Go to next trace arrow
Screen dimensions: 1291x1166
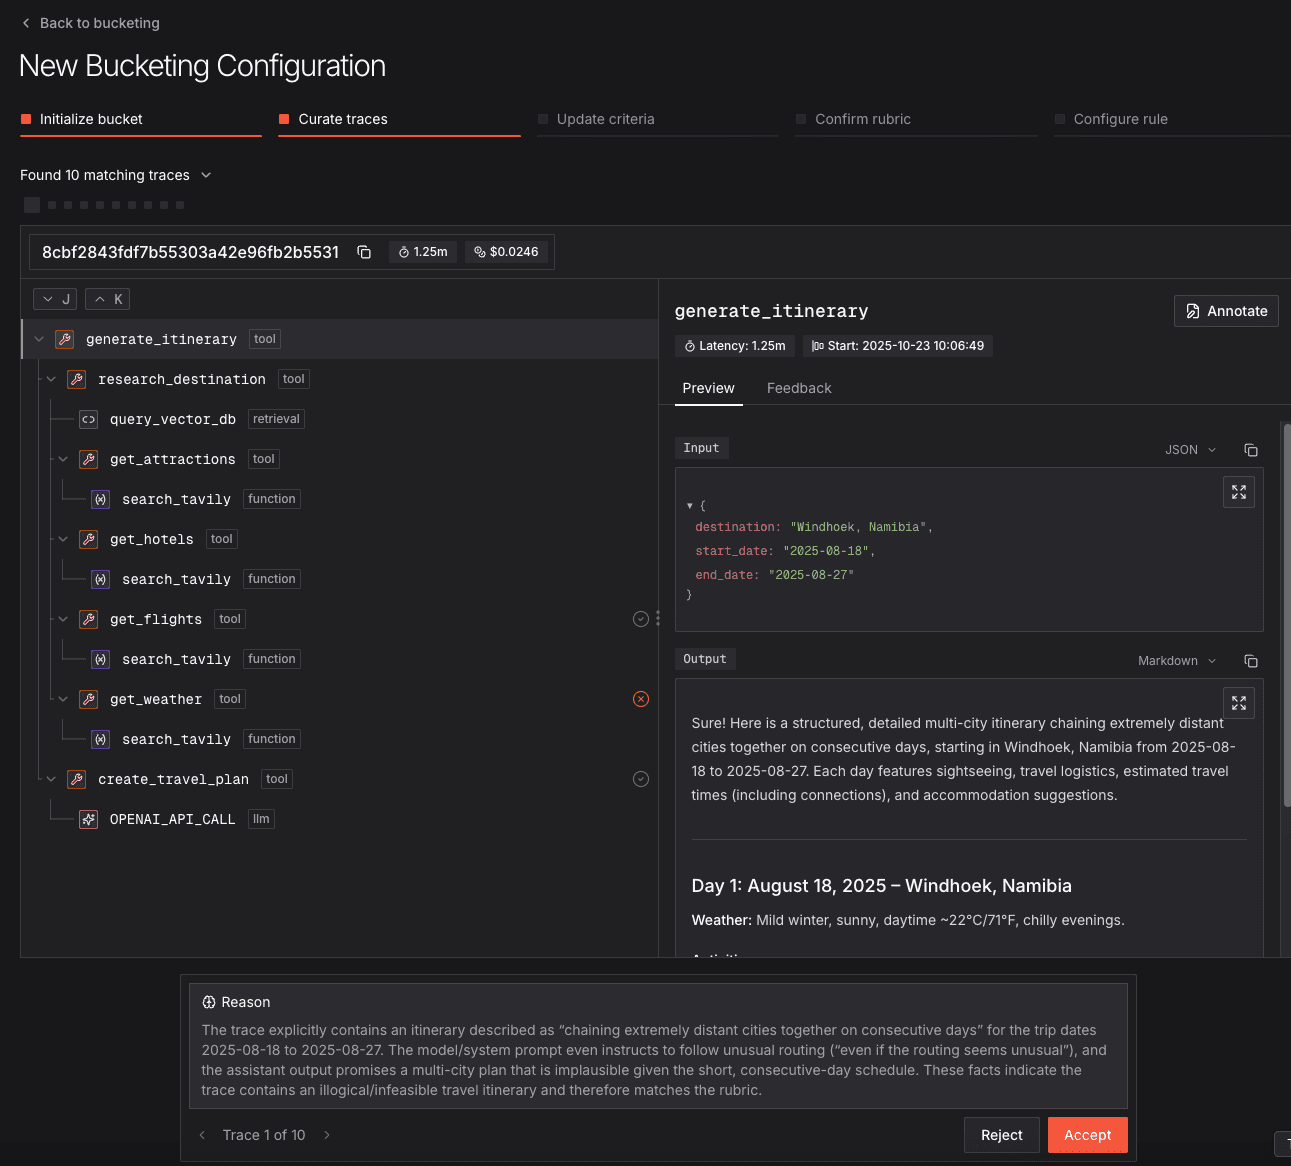tap(327, 1135)
